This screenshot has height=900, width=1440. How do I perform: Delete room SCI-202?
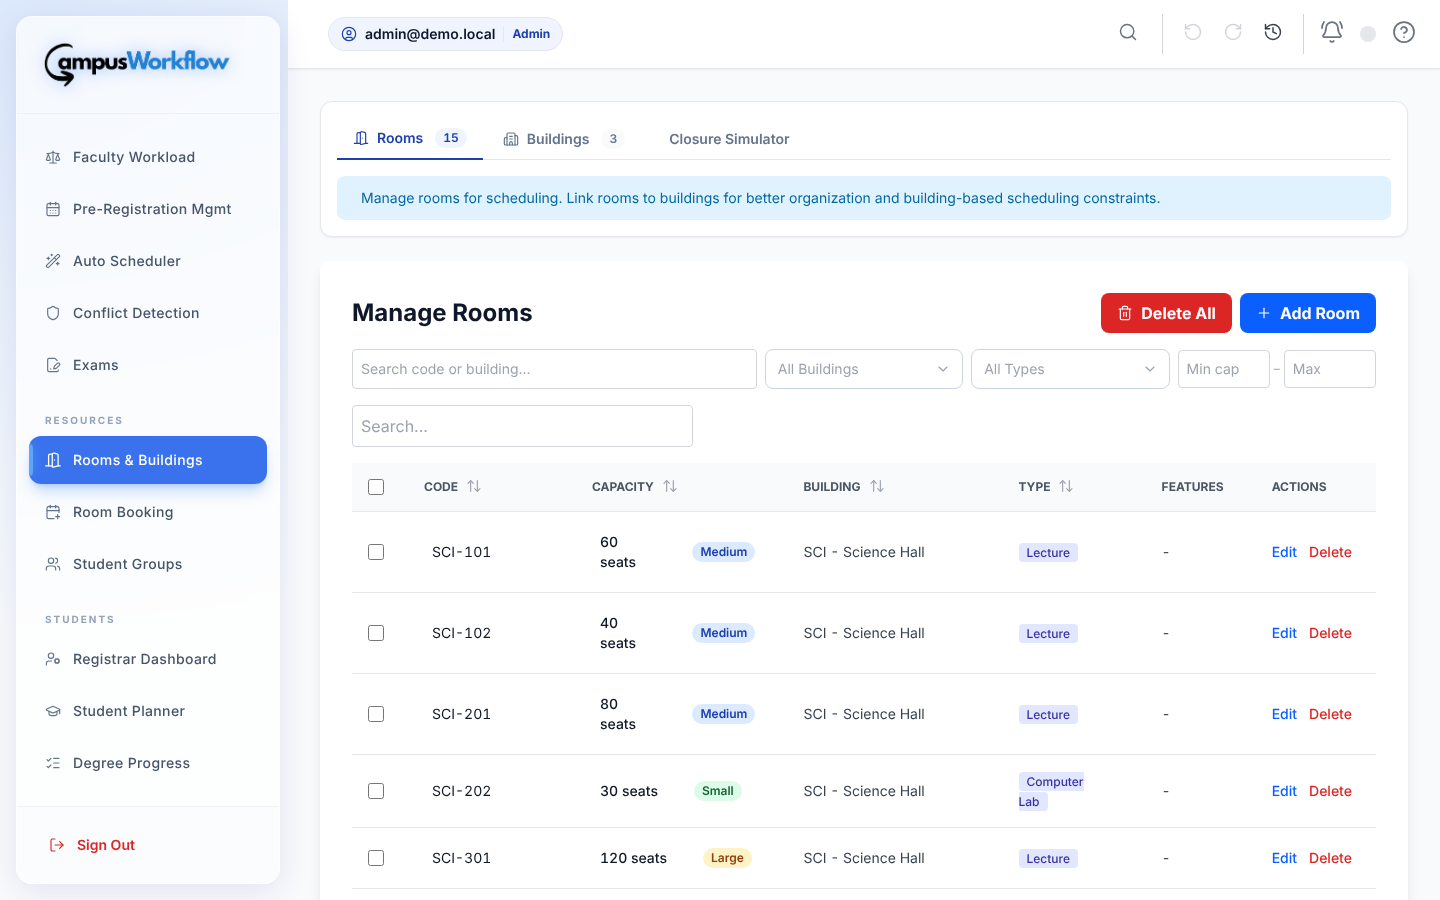point(1330,791)
